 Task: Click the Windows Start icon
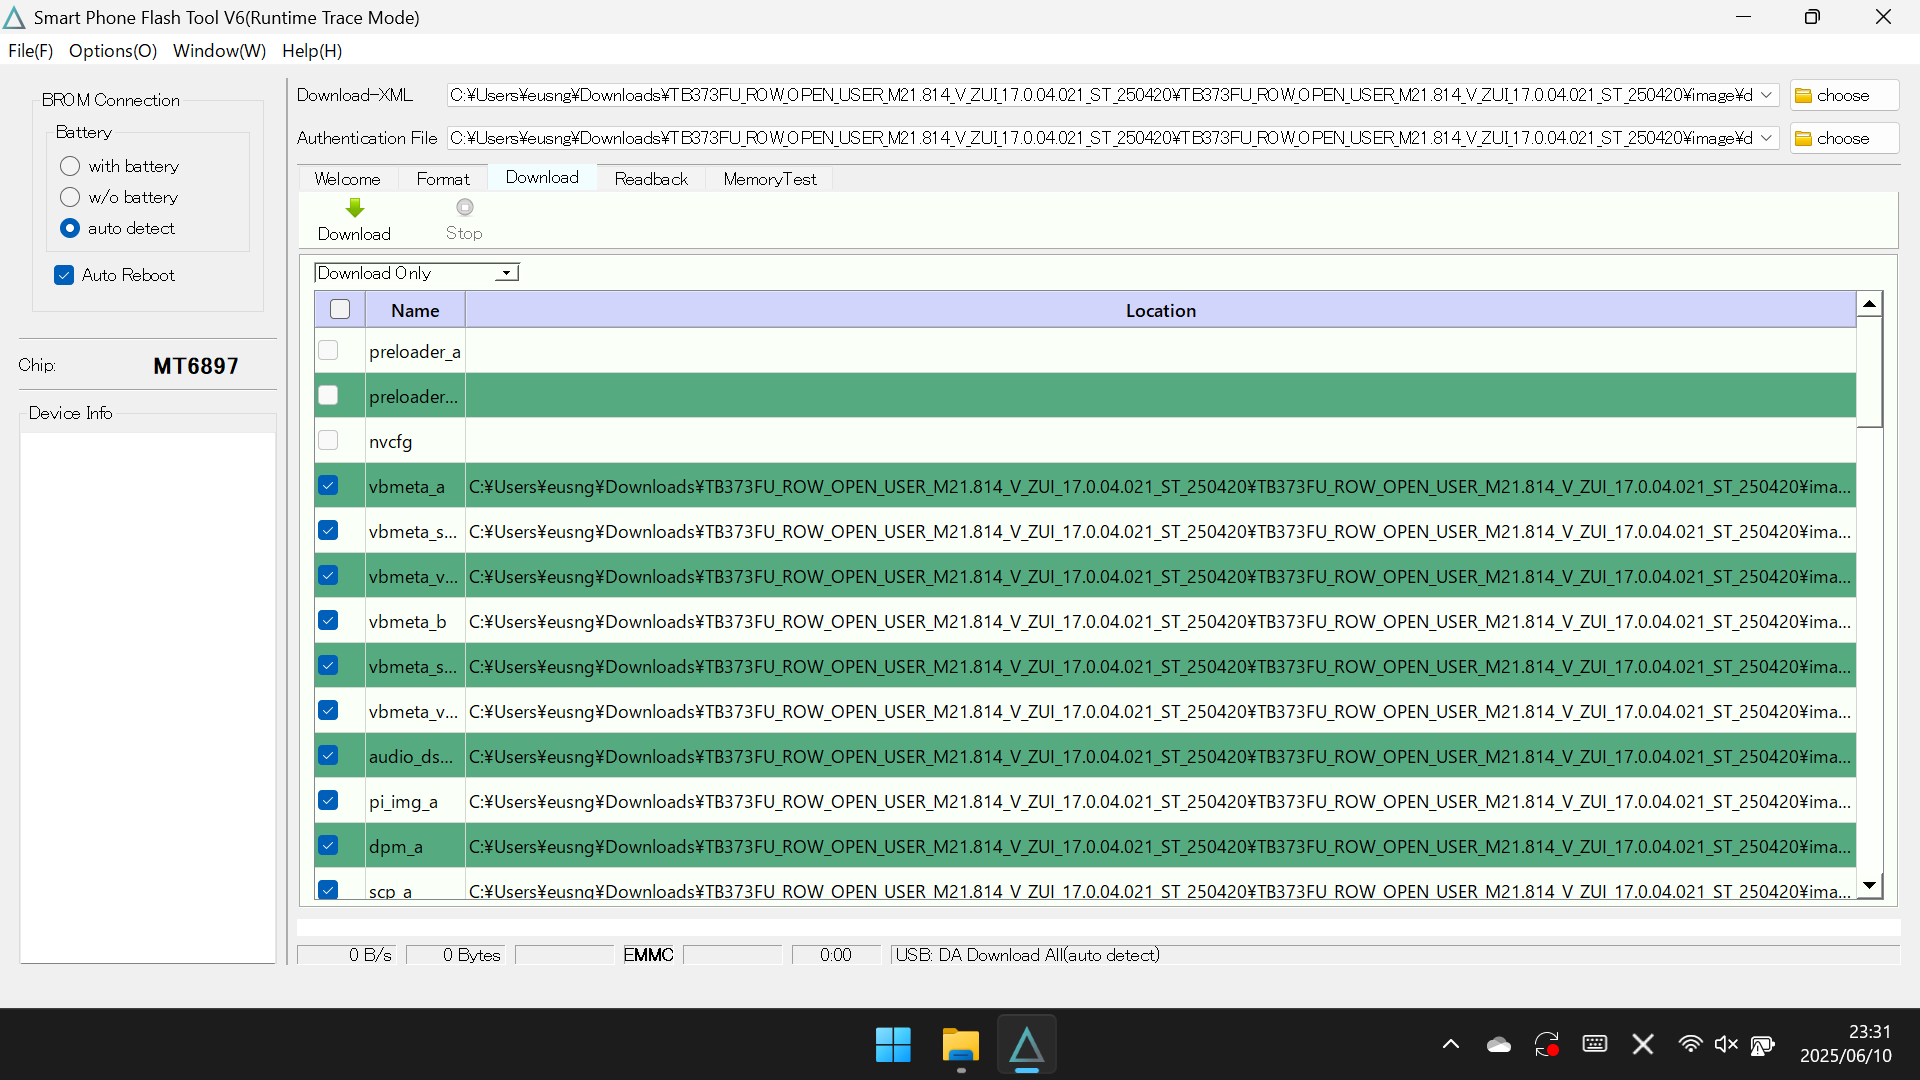[x=893, y=1045]
